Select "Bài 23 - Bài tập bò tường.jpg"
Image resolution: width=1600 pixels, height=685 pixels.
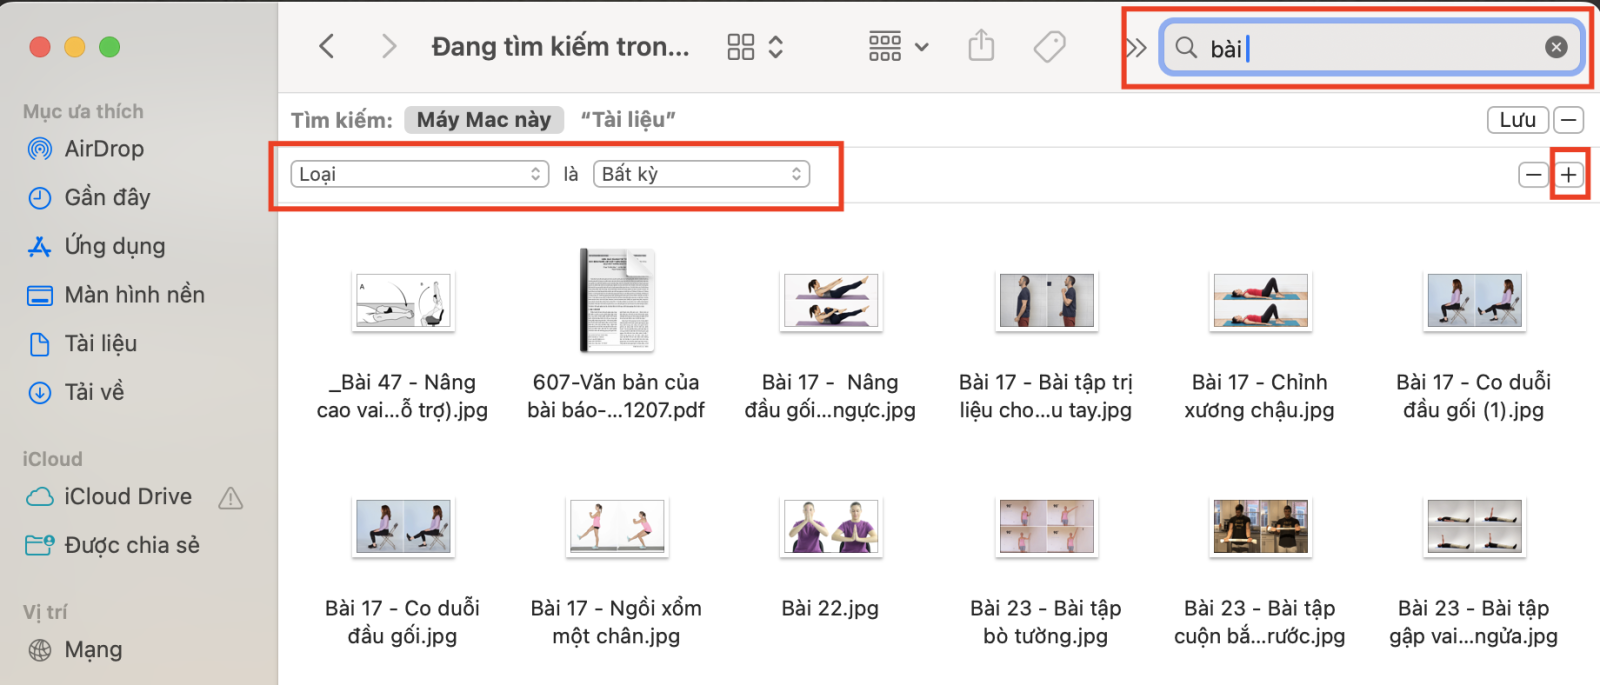[x=1047, y=527]
